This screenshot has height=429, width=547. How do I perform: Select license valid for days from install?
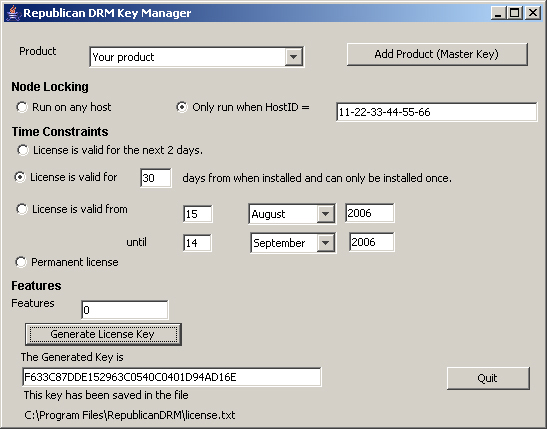coord(20,177)
